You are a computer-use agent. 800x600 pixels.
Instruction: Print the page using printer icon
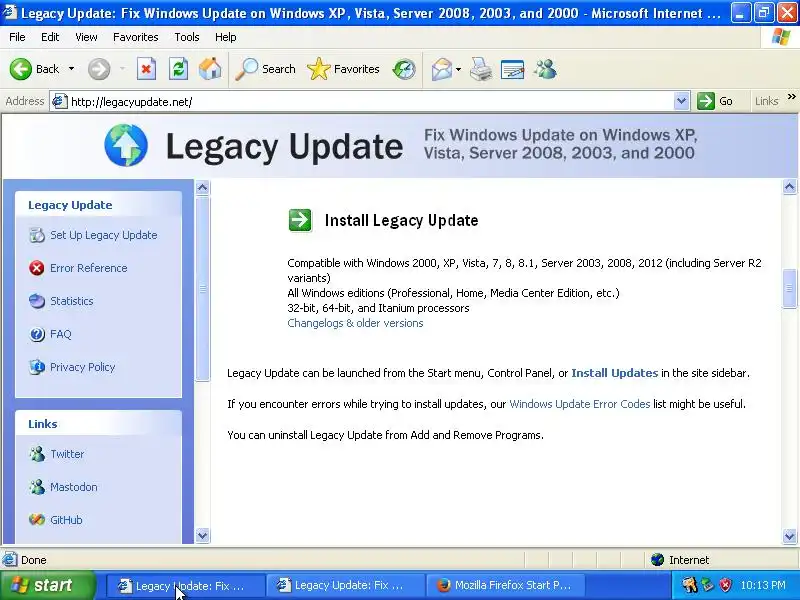pyautogui.click(x=481, y=69)
